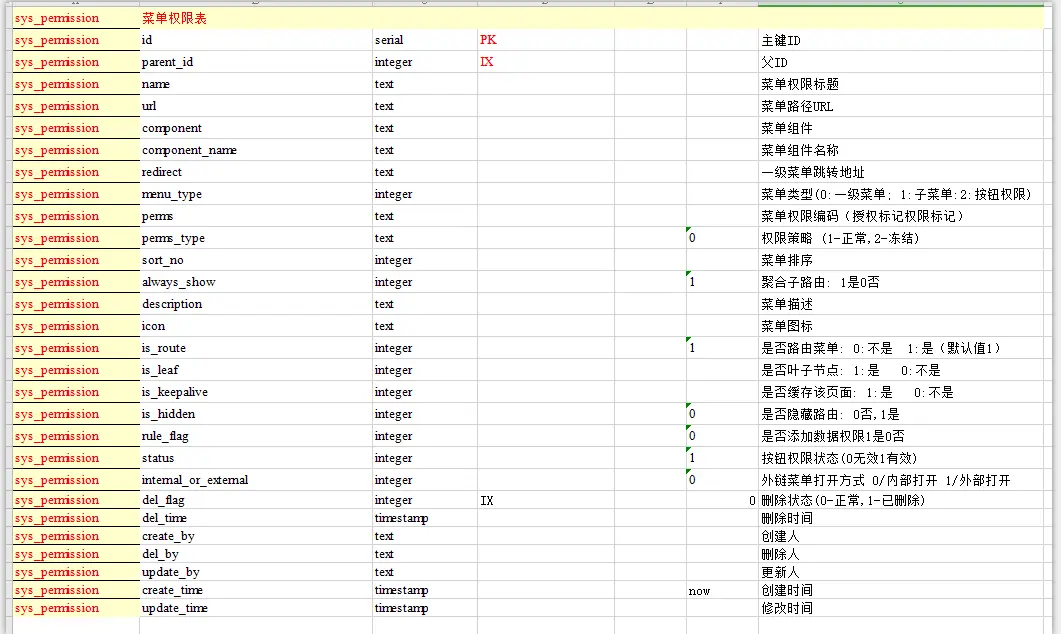This screenshot has width=1061, height=634.
Task: Click the 'serial' type cell
Action: (x=424, y=40)
